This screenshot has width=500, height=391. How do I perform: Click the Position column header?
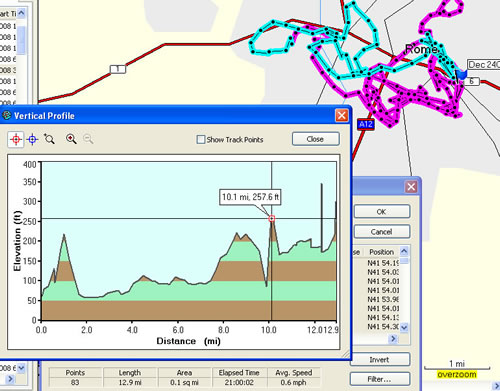point(382,252)
